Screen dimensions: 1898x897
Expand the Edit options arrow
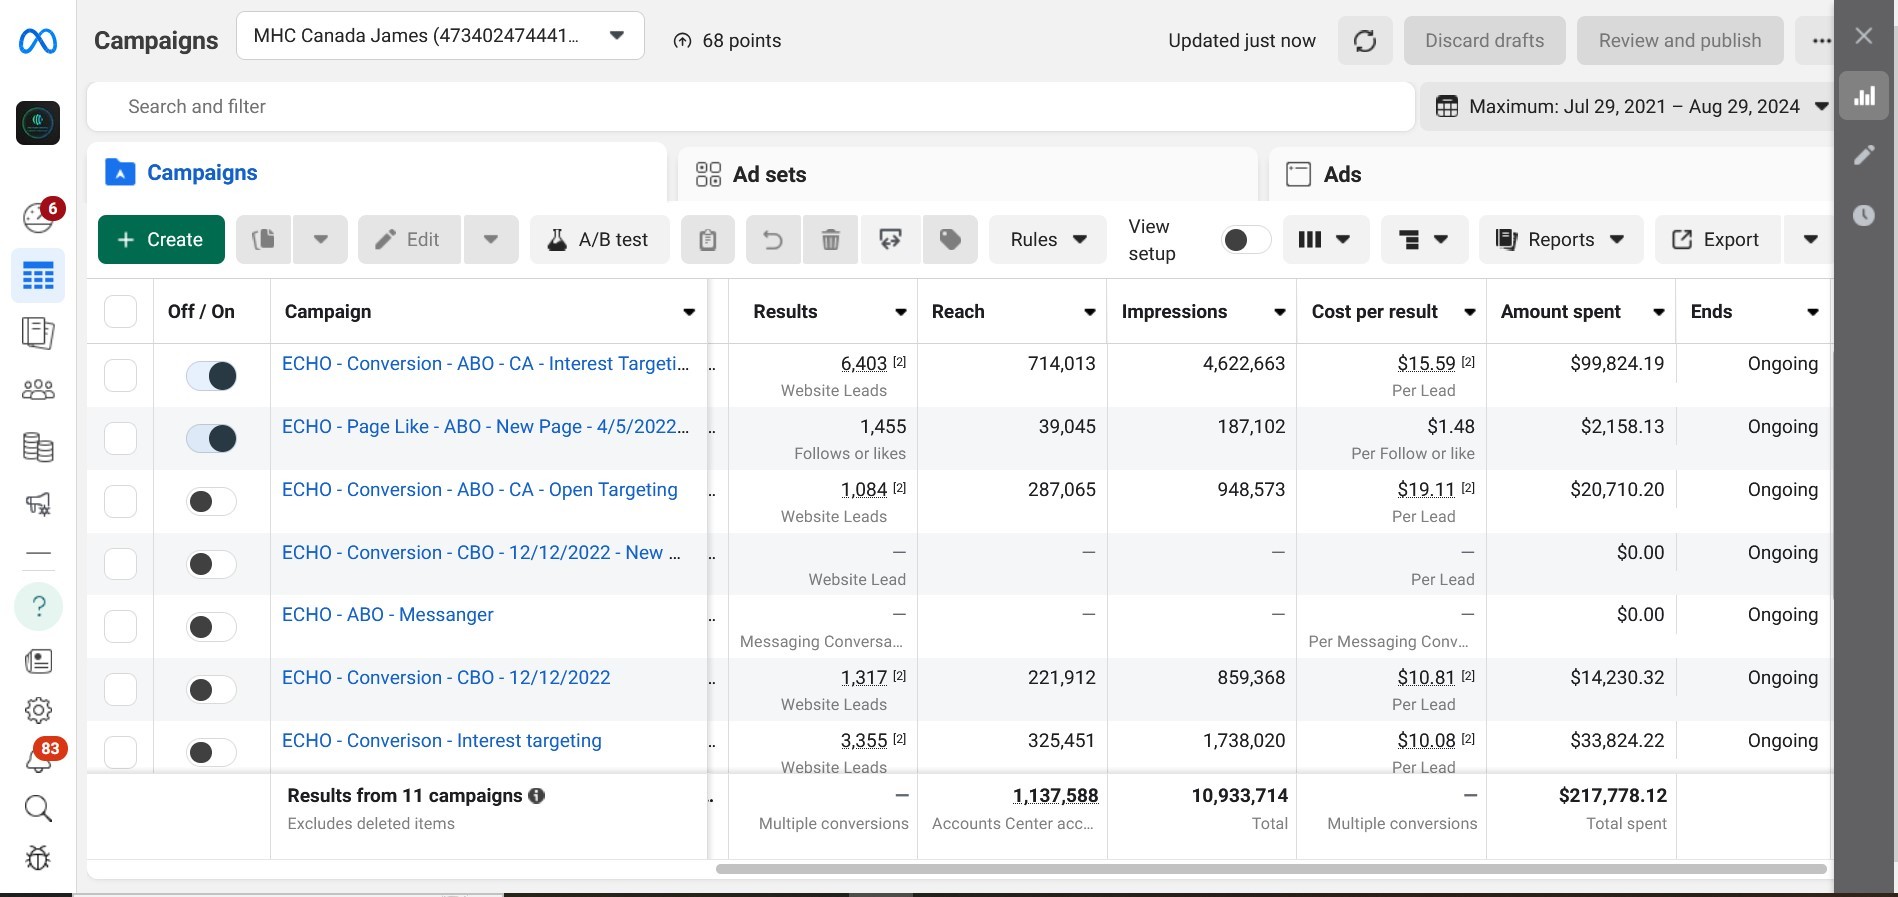pos(491,240)
